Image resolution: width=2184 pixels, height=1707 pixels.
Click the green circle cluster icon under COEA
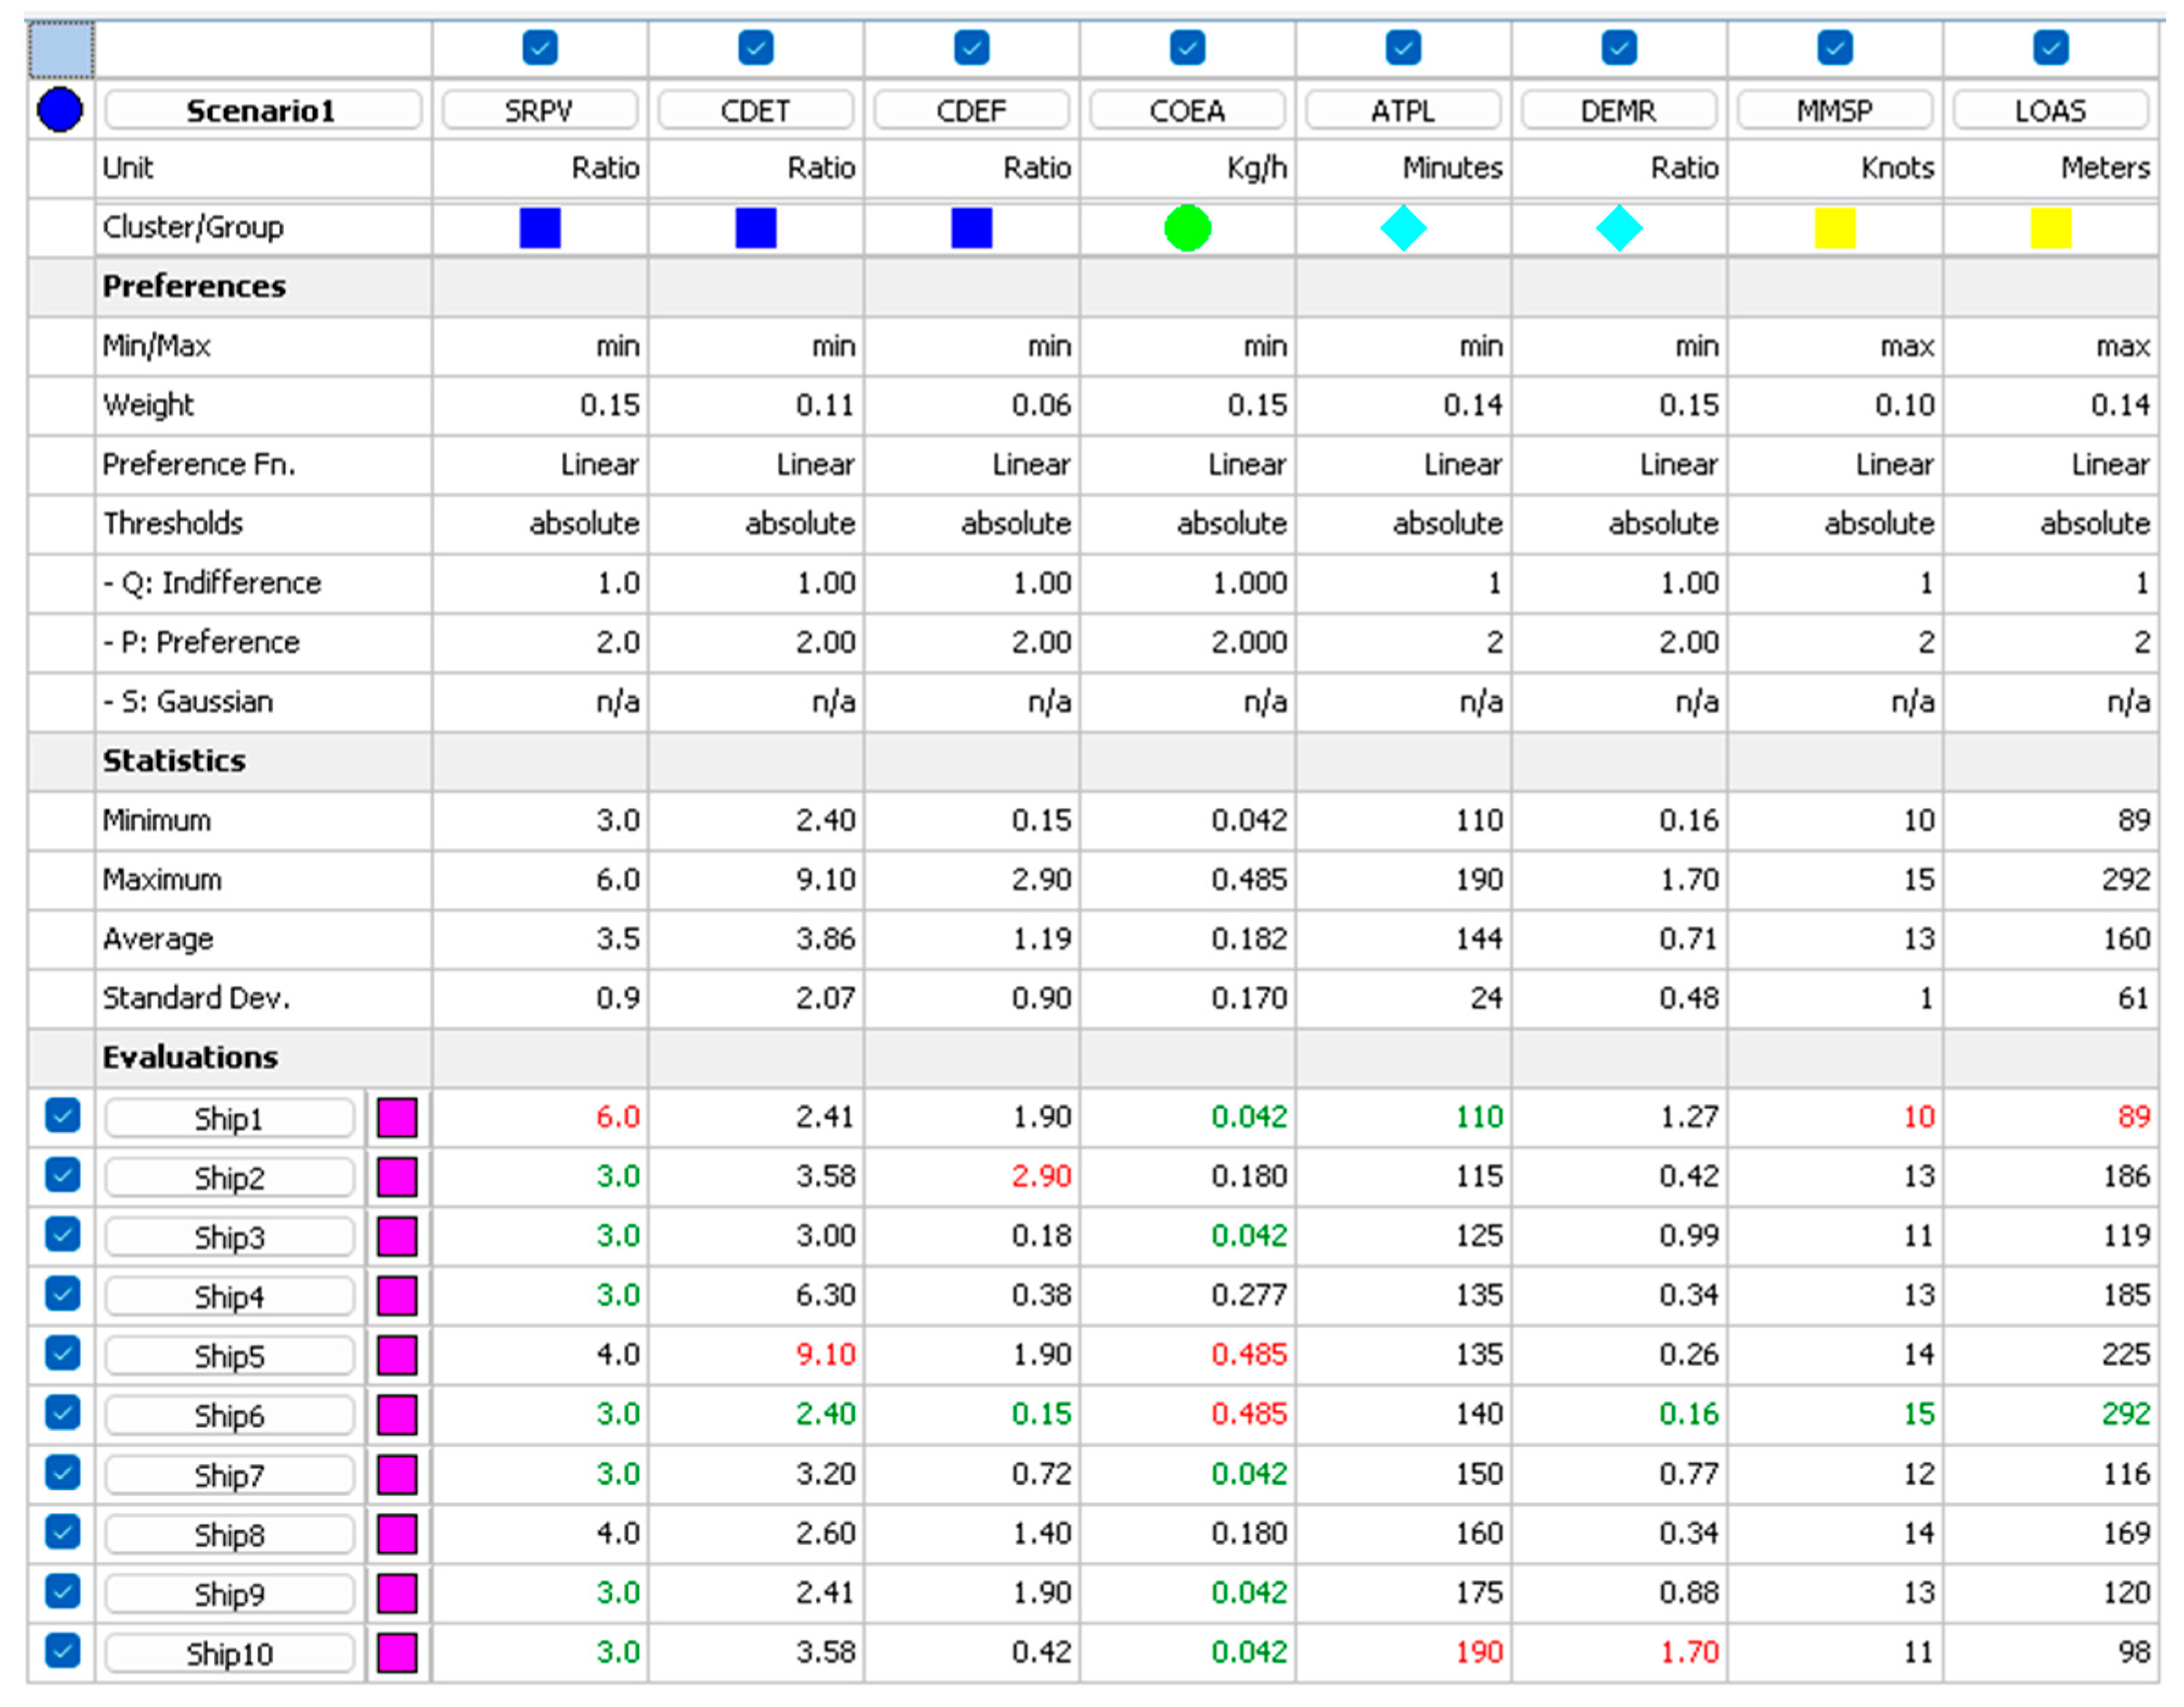point(1187,228)
